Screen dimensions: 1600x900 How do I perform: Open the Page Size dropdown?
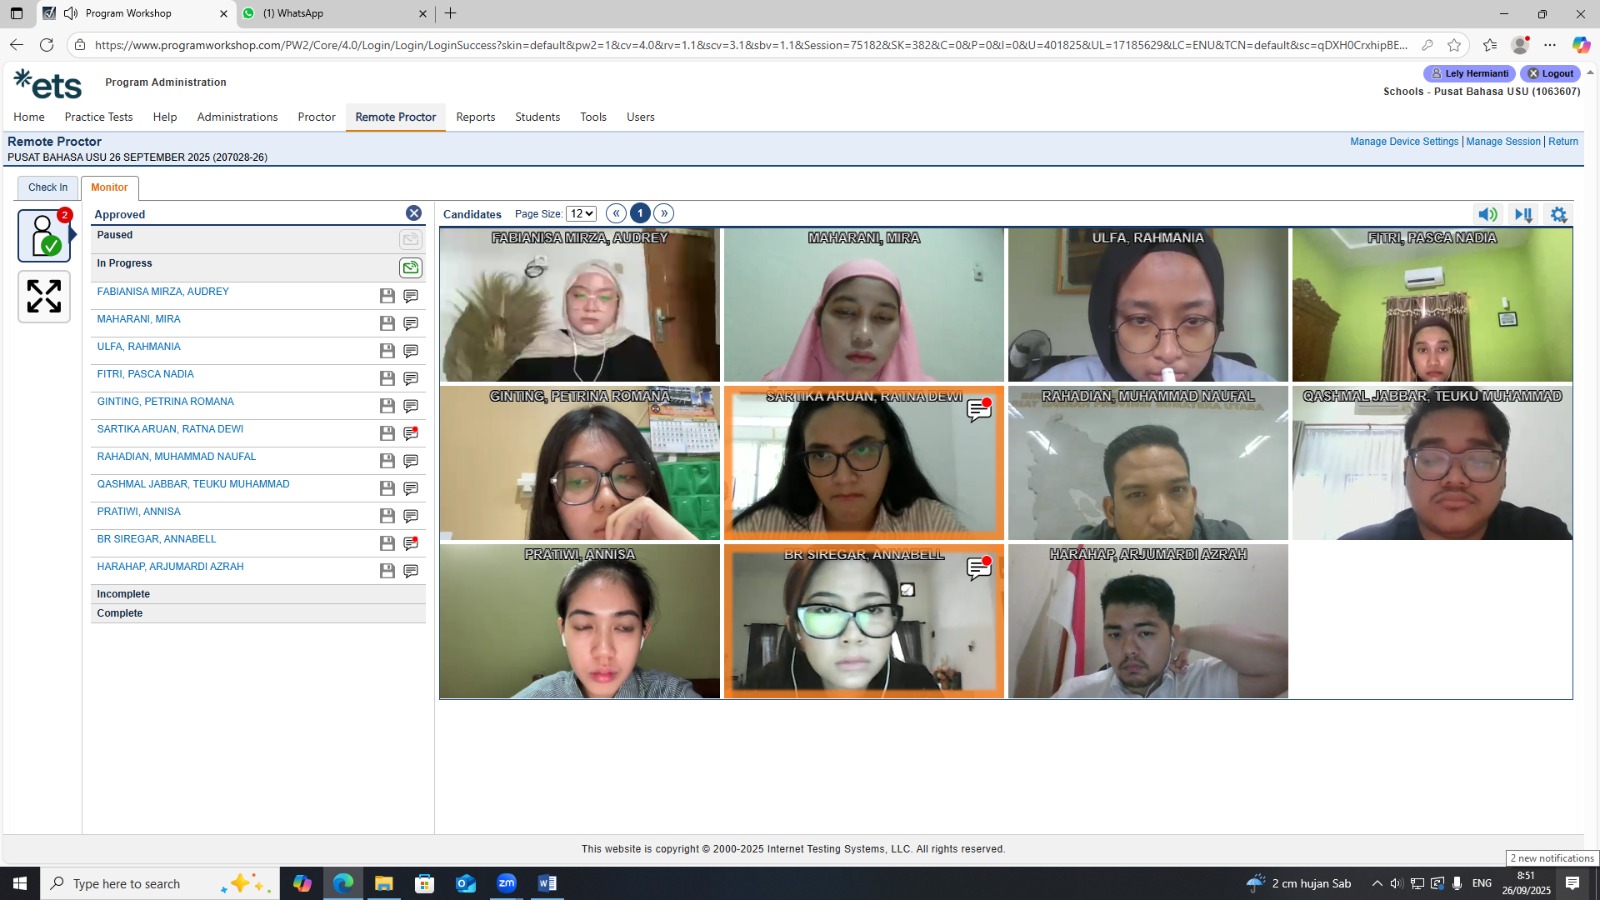tap(581, 214)
